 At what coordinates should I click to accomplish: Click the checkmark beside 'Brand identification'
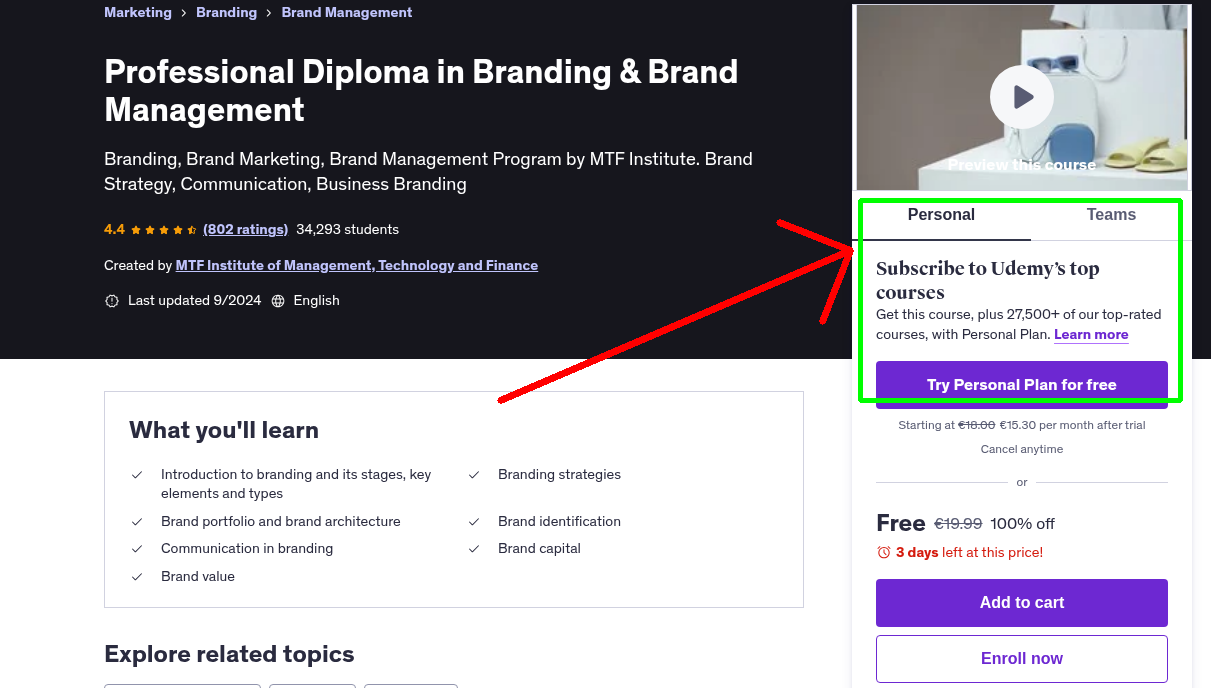pyautogui.click(x=474, y=522)
